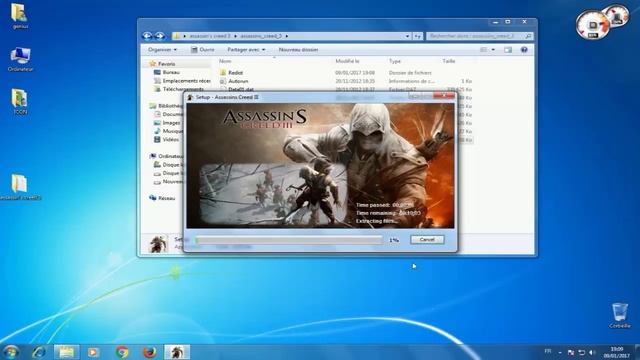Open the Ordinateur desktop icon
Image resolution: width=640 pixels, height=360 pixels.
[x=20, y=60]
